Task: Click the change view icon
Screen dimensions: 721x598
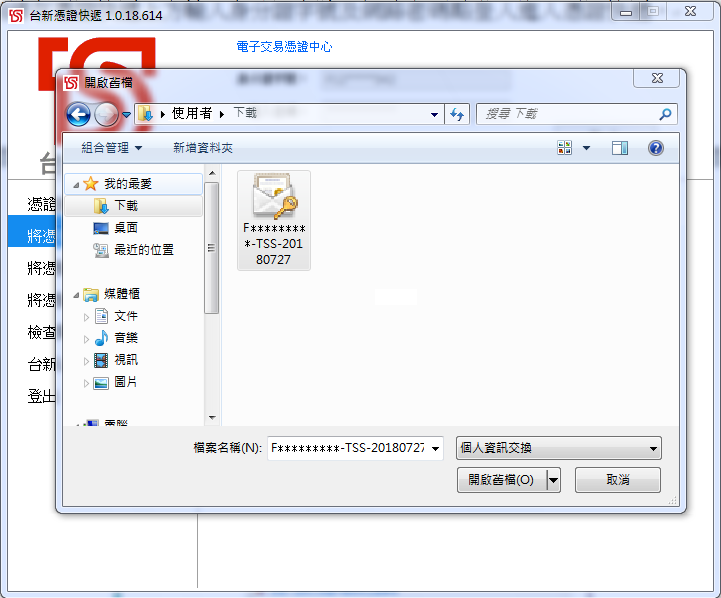Action: coord(565,148)
